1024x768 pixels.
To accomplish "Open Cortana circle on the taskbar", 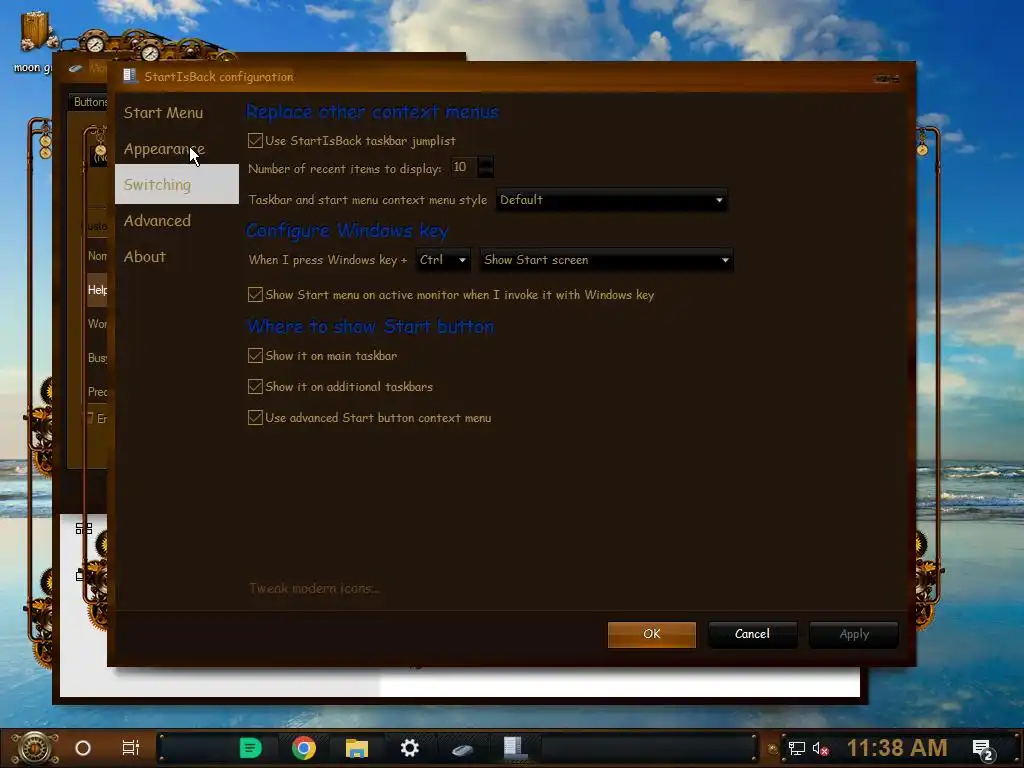I will pyautogui.click(x=83, y=748).
